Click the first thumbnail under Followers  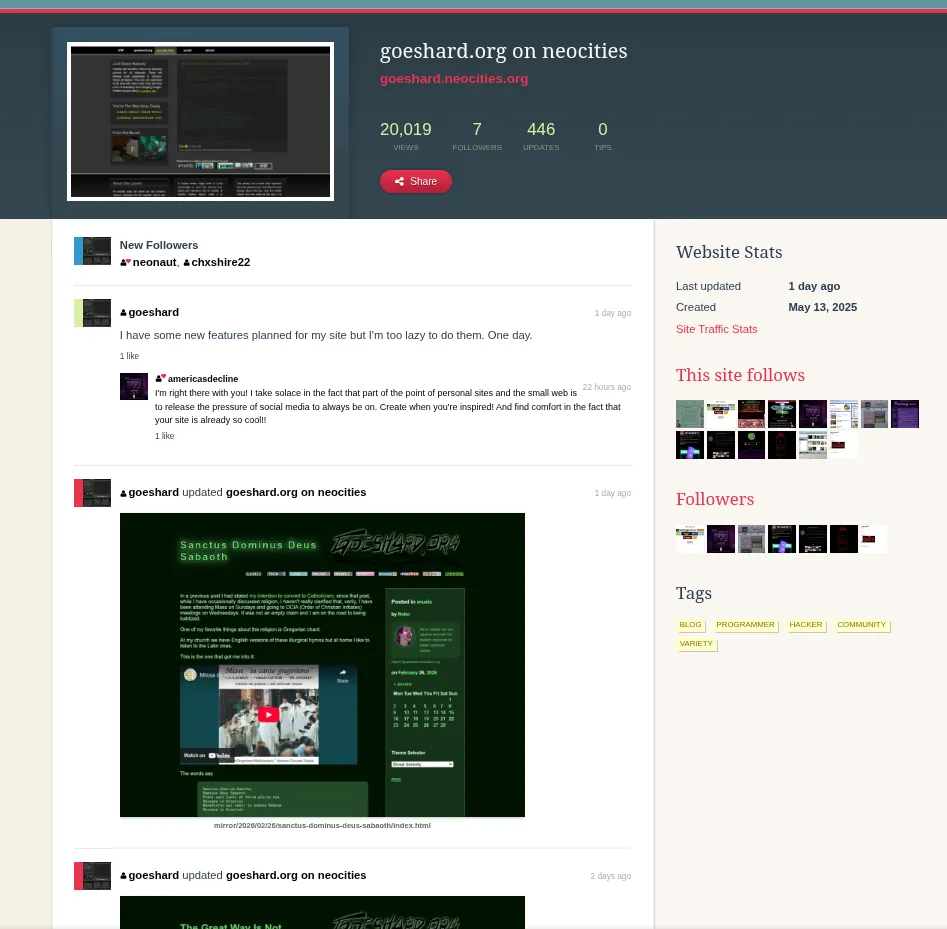point(690,539)
